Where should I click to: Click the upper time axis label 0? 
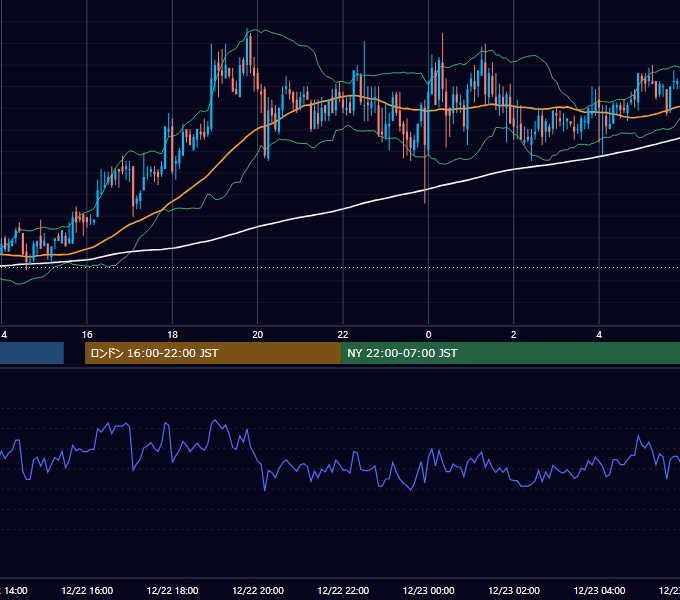(x=428, y=335)
